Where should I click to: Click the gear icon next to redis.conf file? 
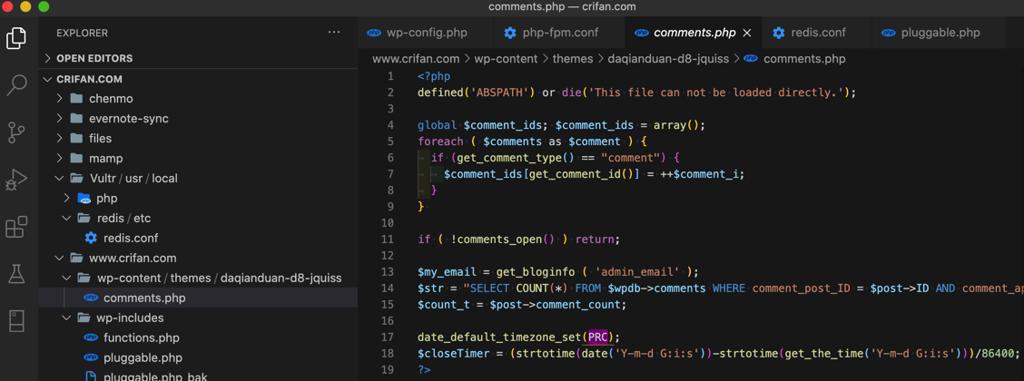[x=91, y=238]
